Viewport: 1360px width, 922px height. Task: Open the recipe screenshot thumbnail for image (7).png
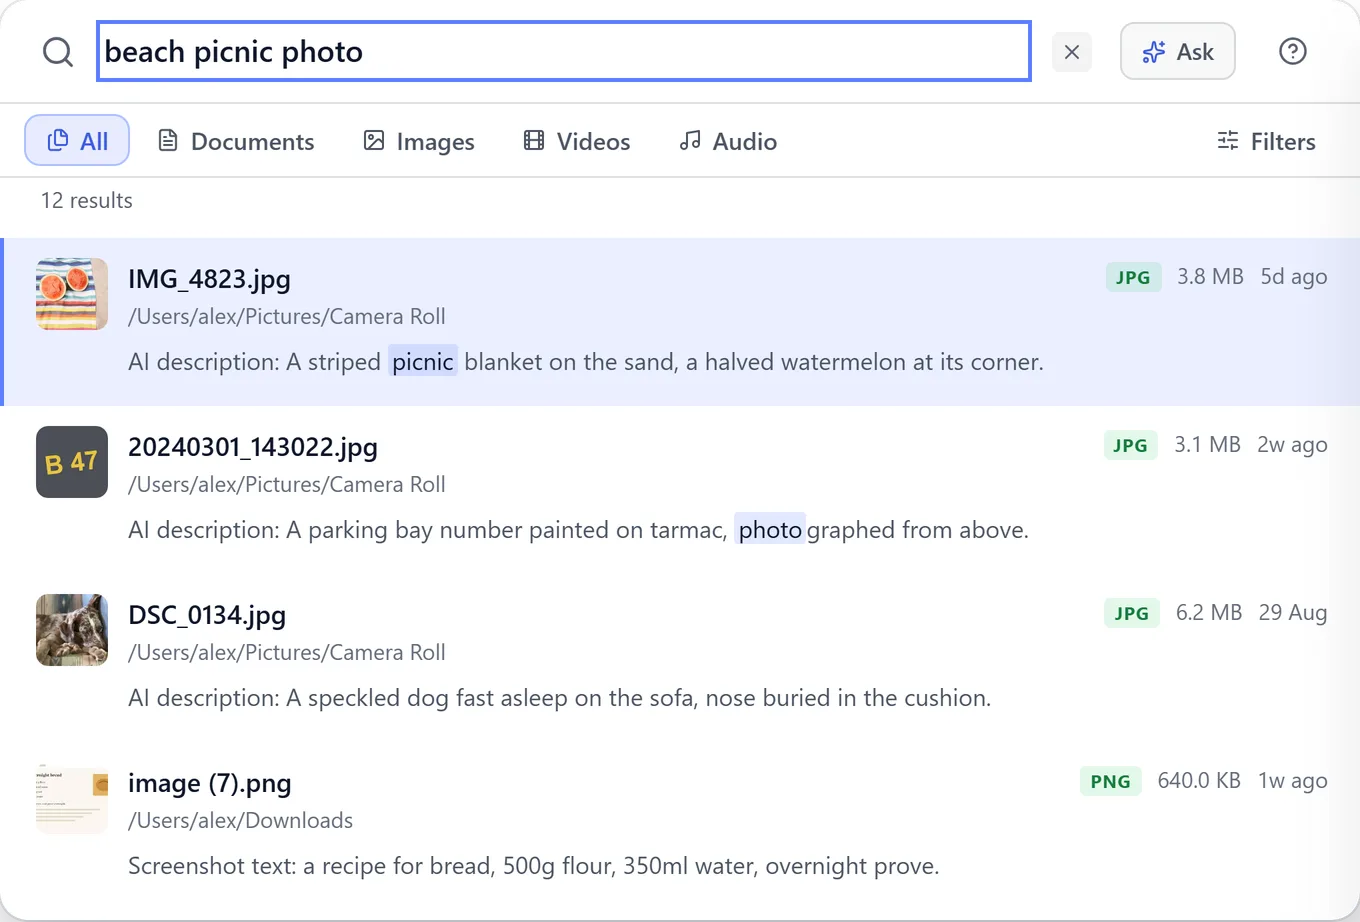tap(72, 798)
